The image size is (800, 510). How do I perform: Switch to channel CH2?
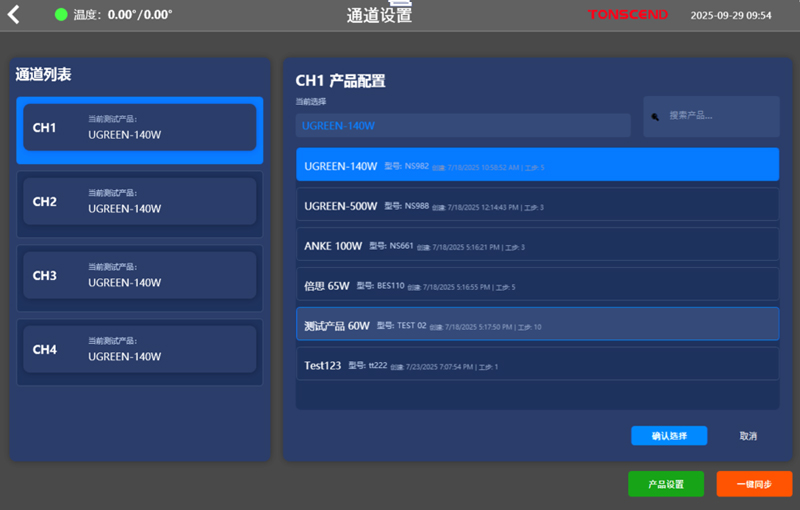(139, 202)
